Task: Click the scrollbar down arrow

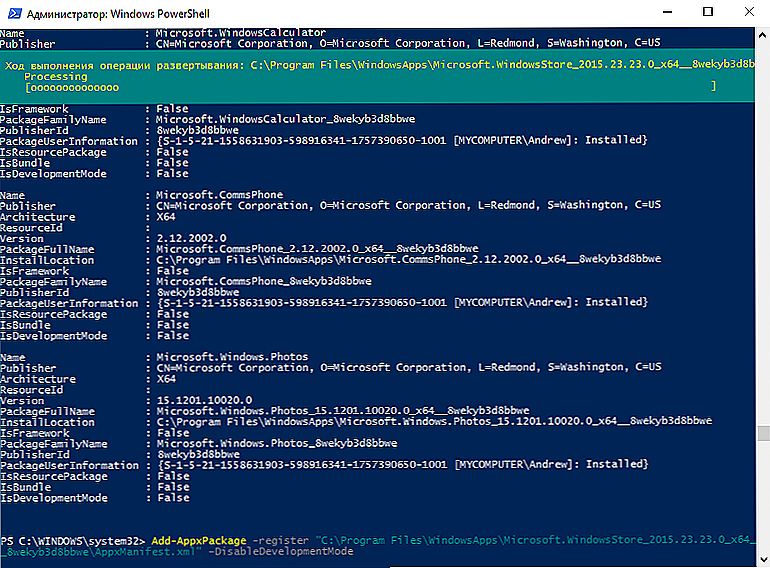Action: pyautogui.click(x=763, y=559)
